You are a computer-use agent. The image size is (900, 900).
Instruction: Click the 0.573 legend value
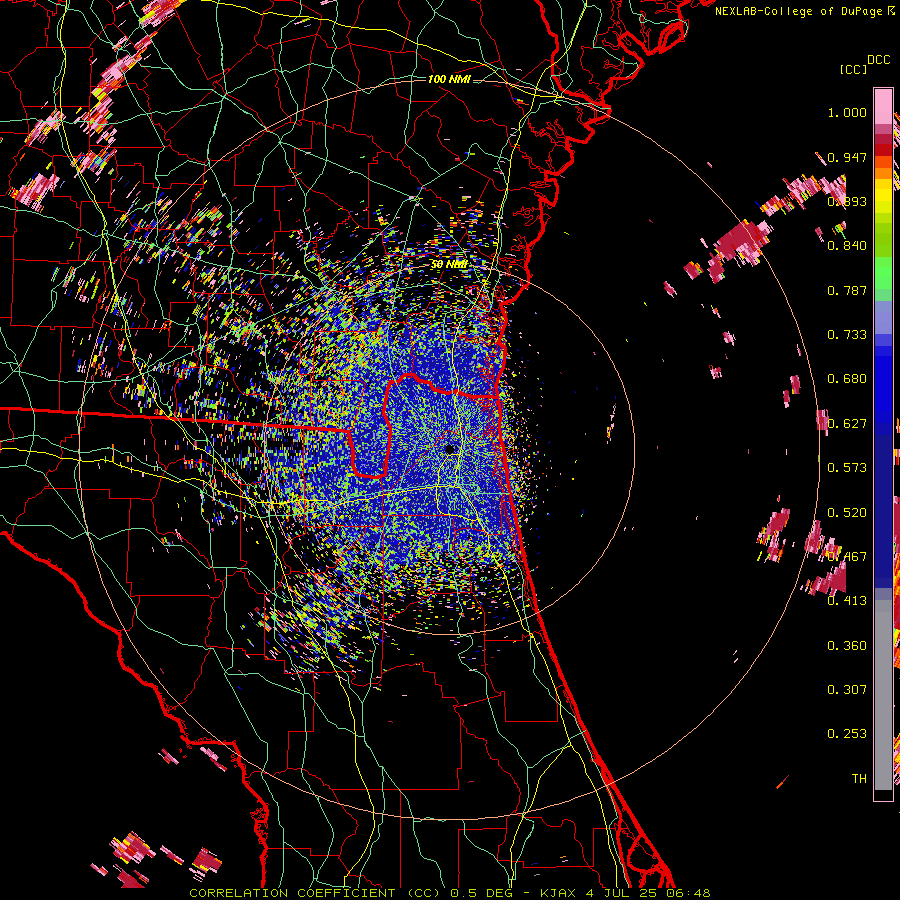[x=847, y=468]
